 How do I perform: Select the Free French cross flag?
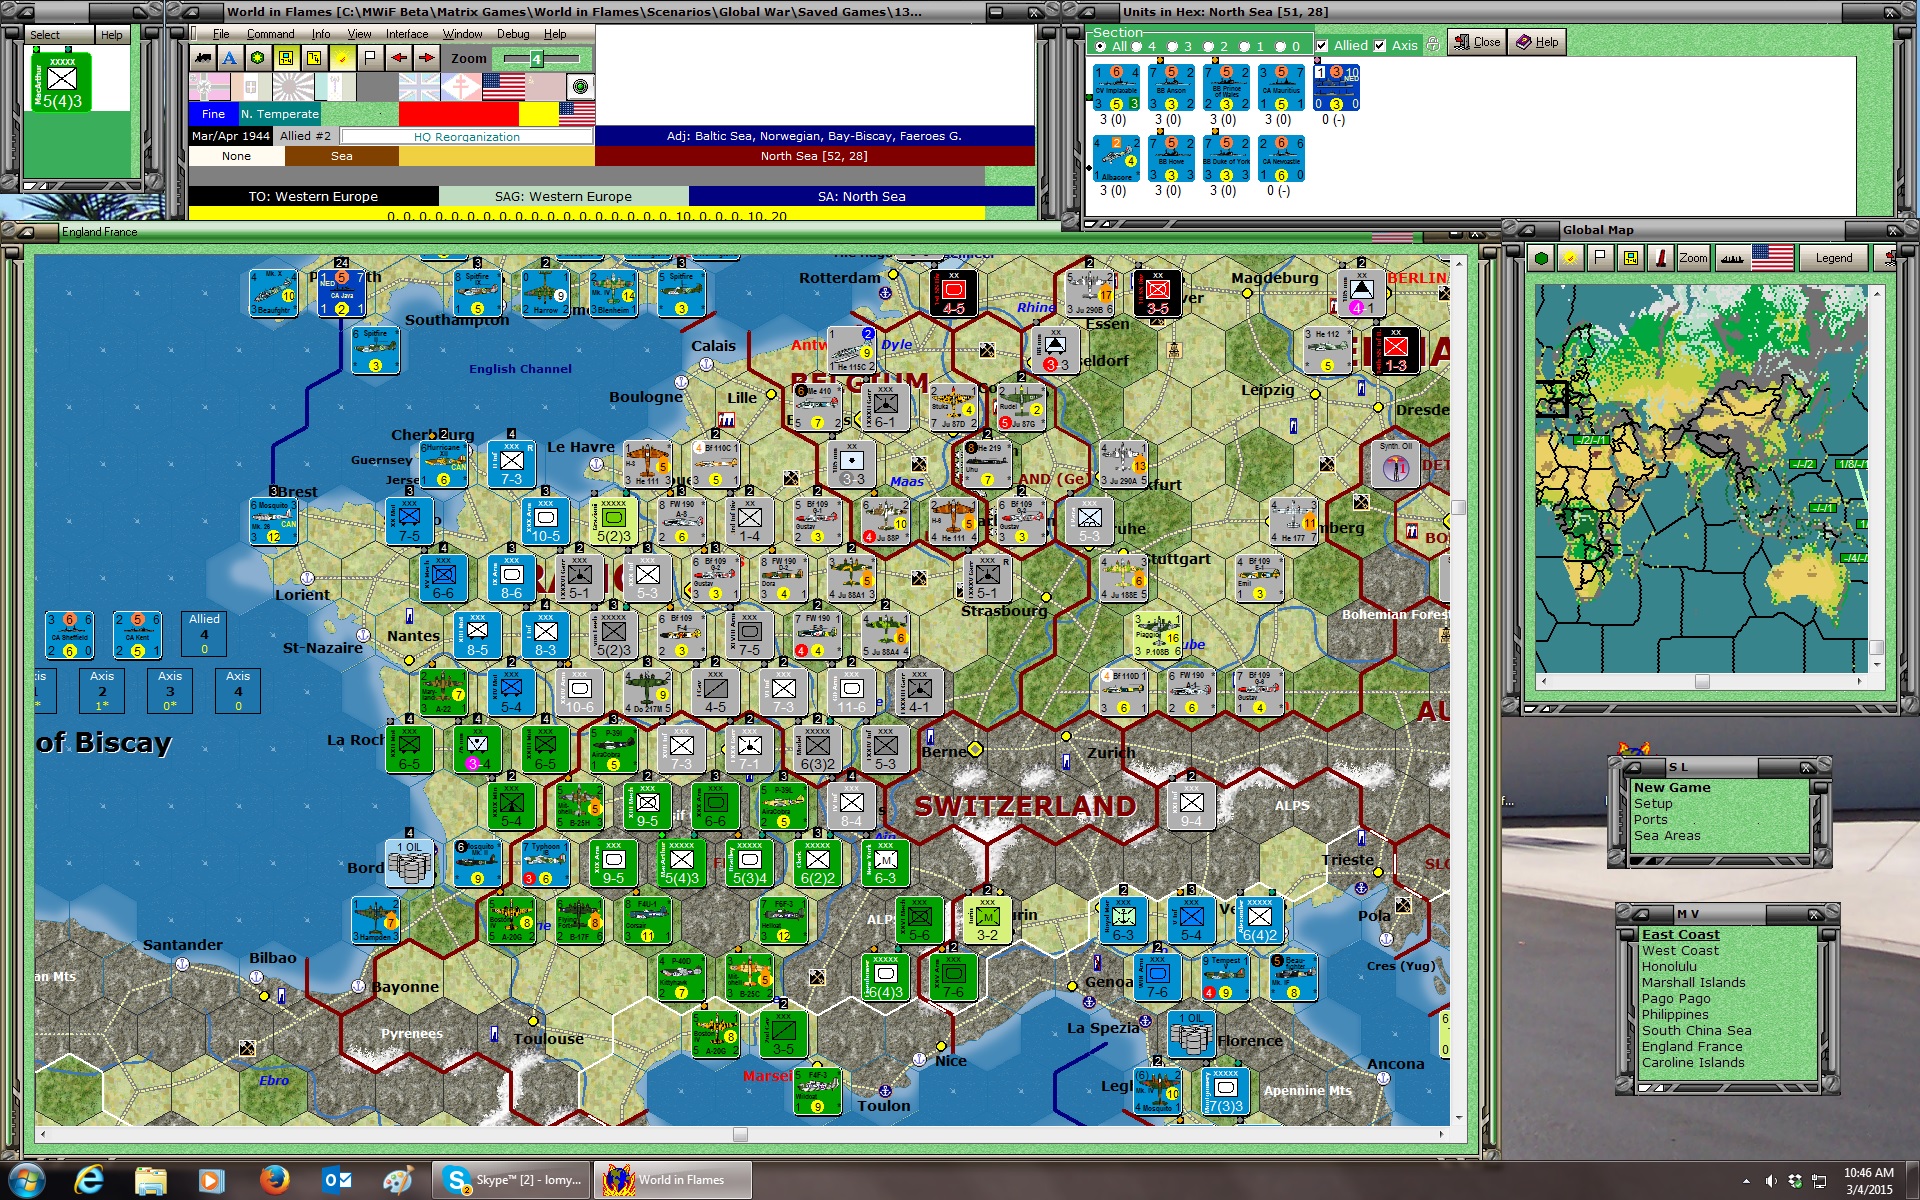pos(461,87)
